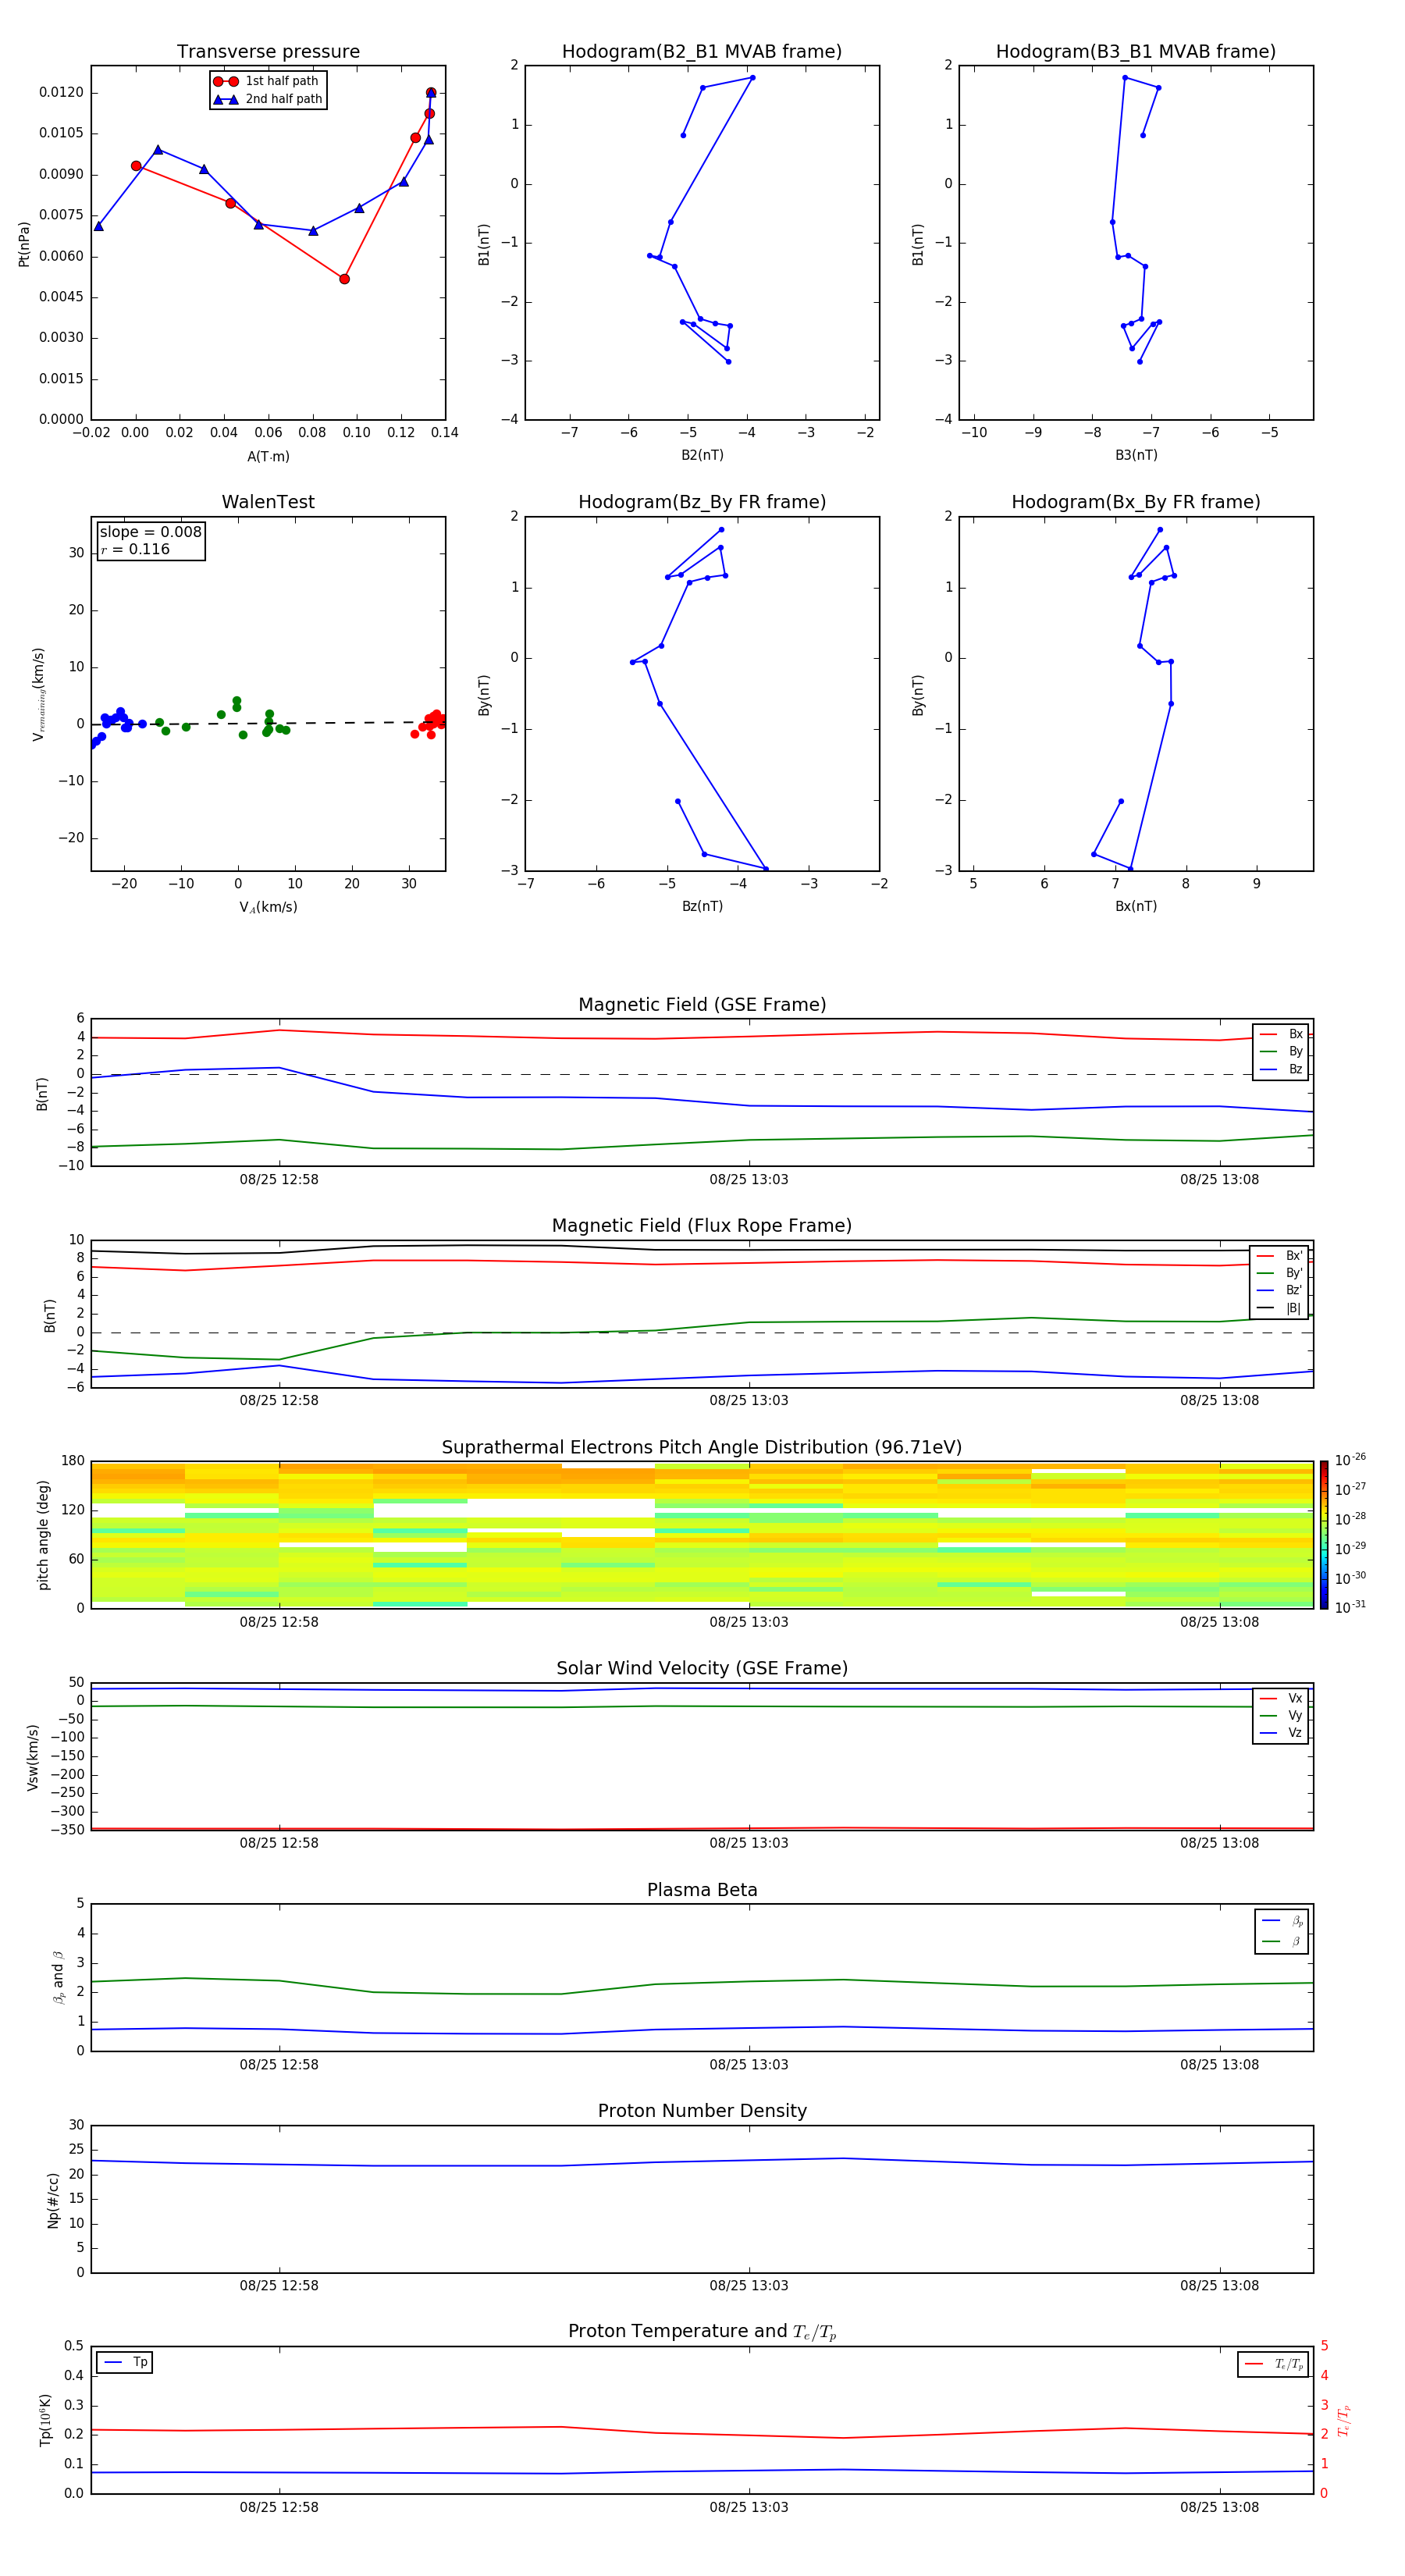Click the 'Hodogram(Bx_By FR frame)' title

1136,502
